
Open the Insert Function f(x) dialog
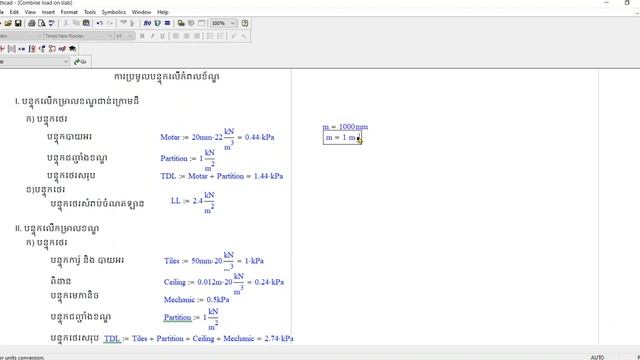(x=147, y=23)
